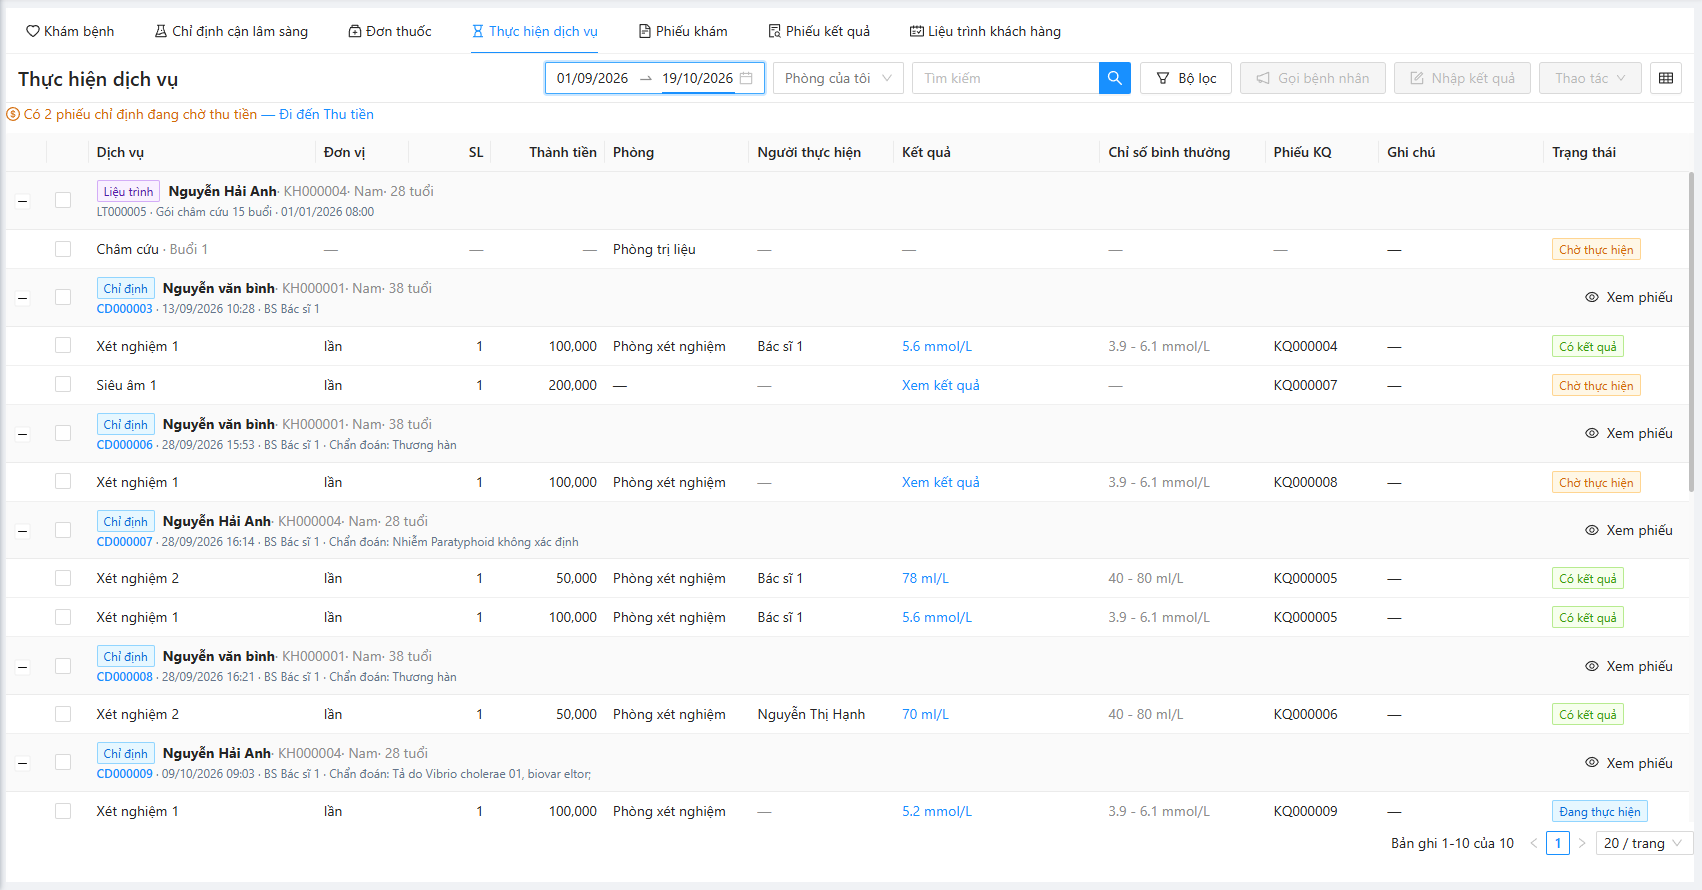Open the Phòng của tôi dropdown
Viewport: 1702px width, 890px height.
point(838,78)
